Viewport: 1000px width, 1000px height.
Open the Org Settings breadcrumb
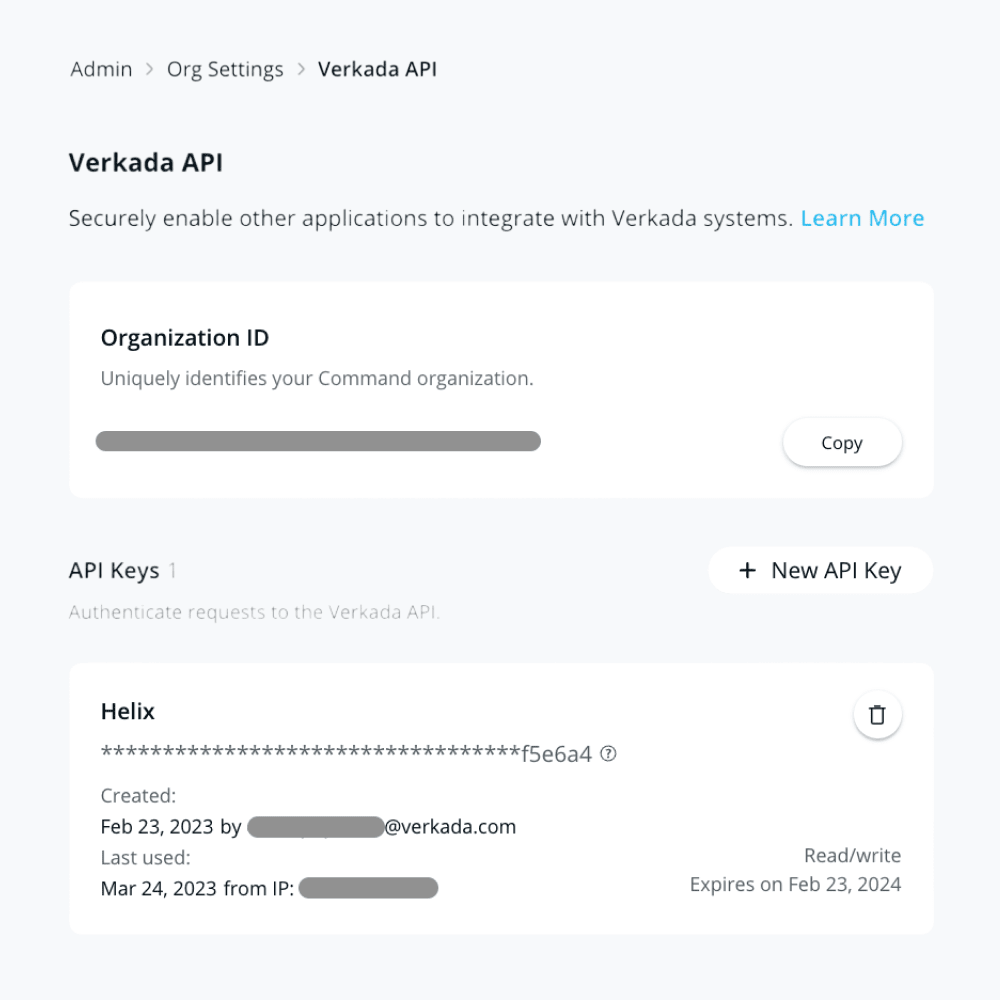226,70
